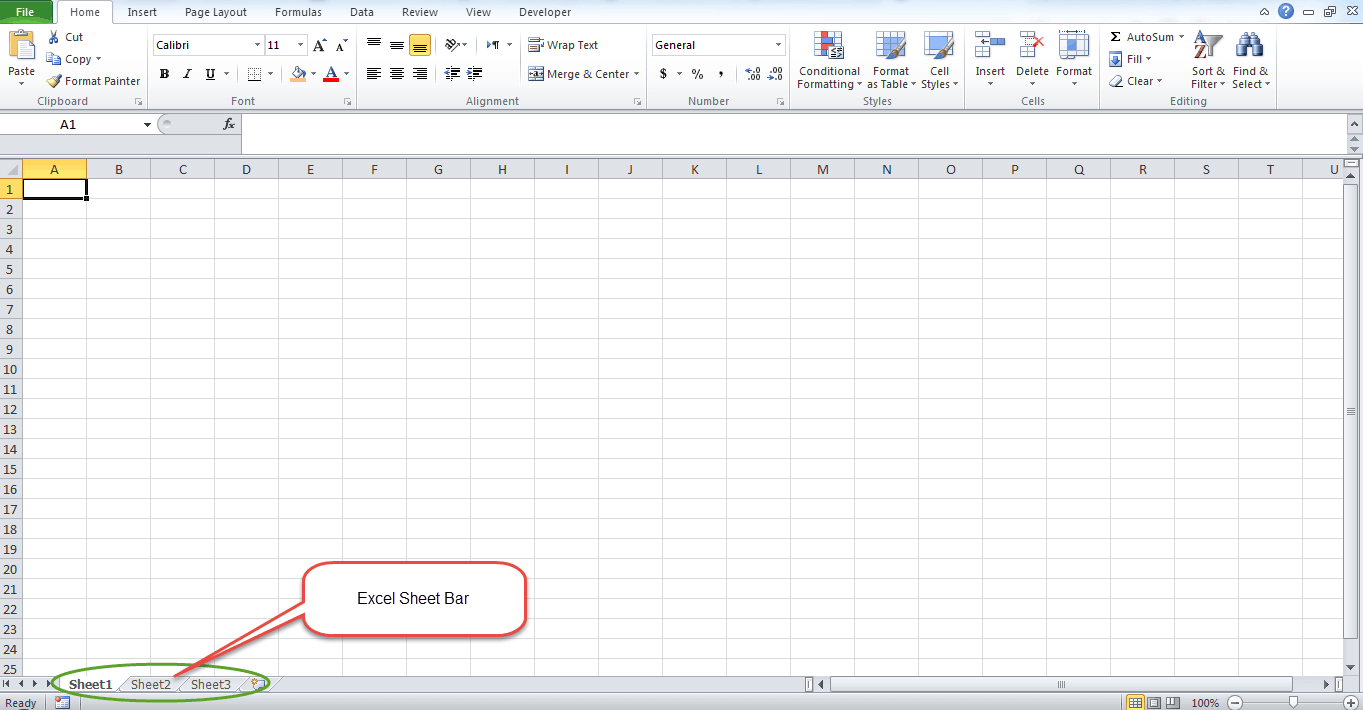
Task: Click the Fill button
Action: [1130, 59]
